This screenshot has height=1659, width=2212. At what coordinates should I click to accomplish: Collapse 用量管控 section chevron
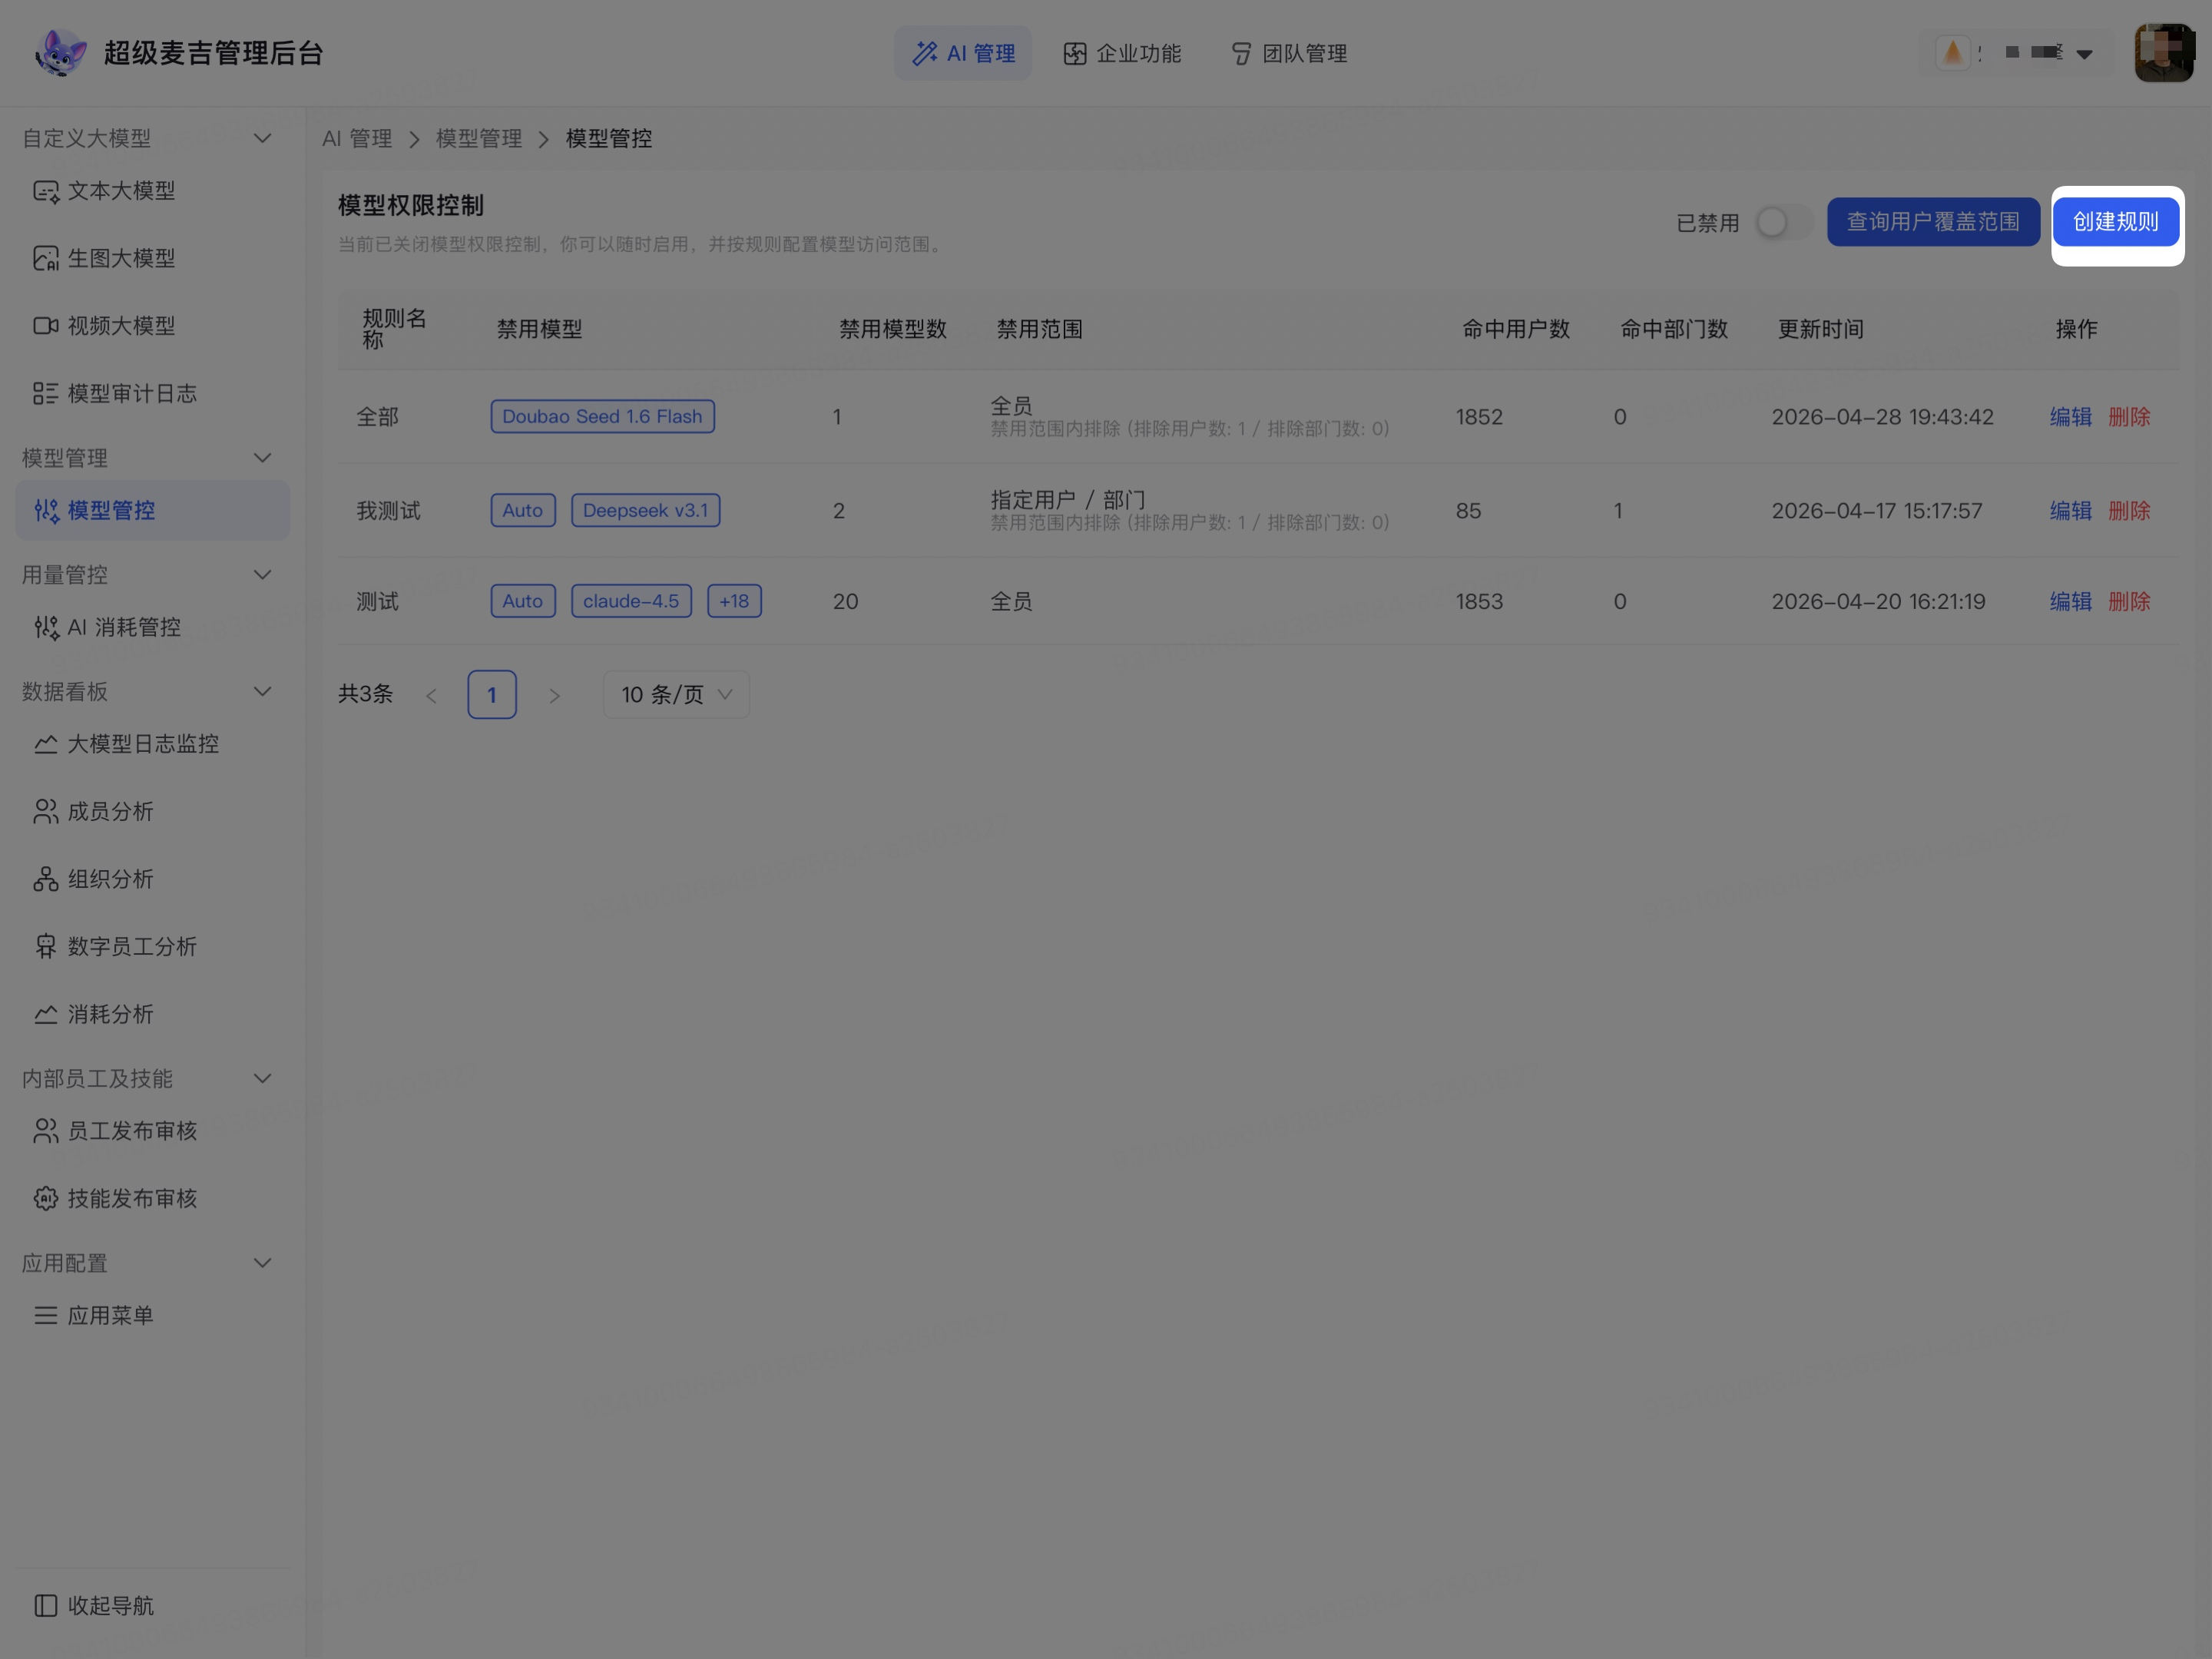point(263,575)
